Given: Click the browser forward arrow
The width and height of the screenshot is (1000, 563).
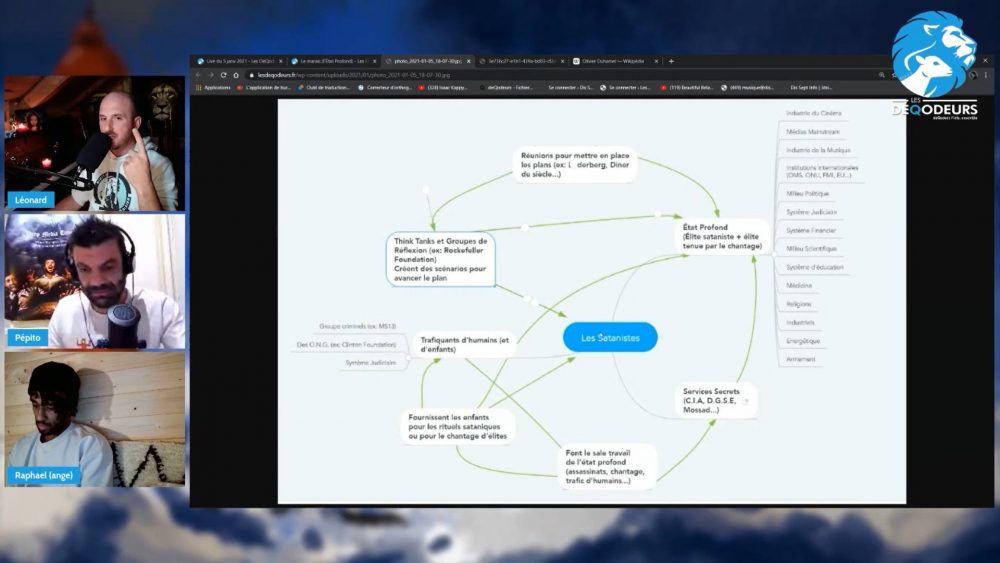Looking at the screenshot, I should [210, 75].
